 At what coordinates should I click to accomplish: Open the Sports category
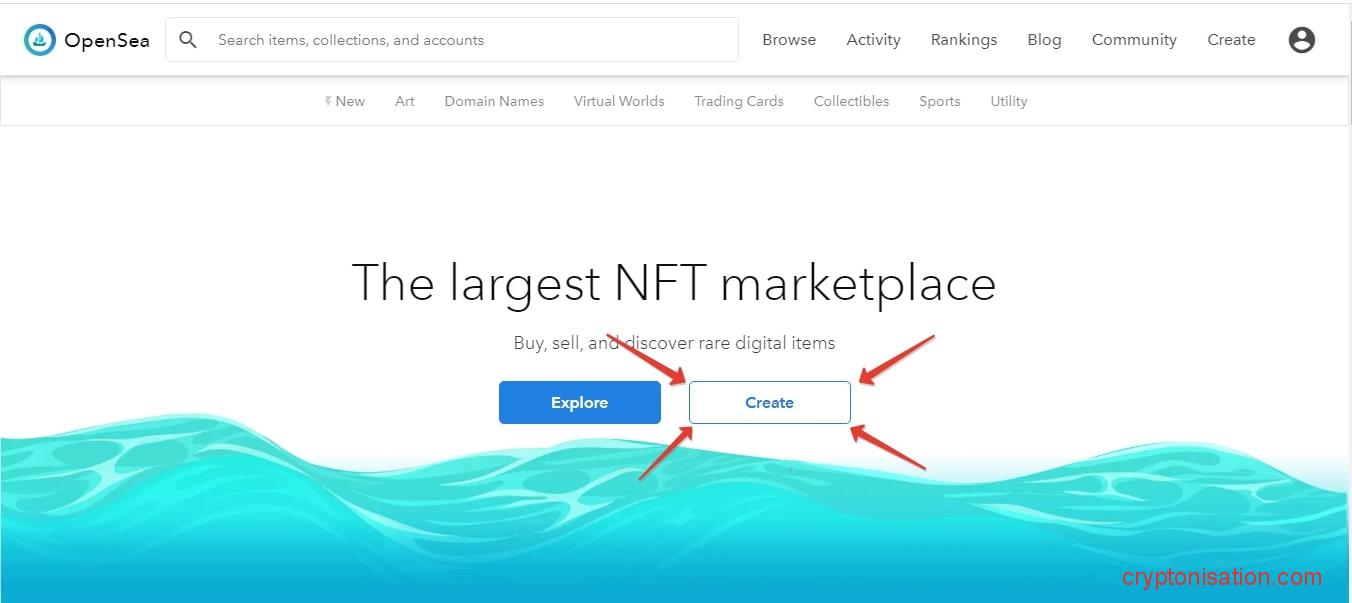[x=939, y=101]
